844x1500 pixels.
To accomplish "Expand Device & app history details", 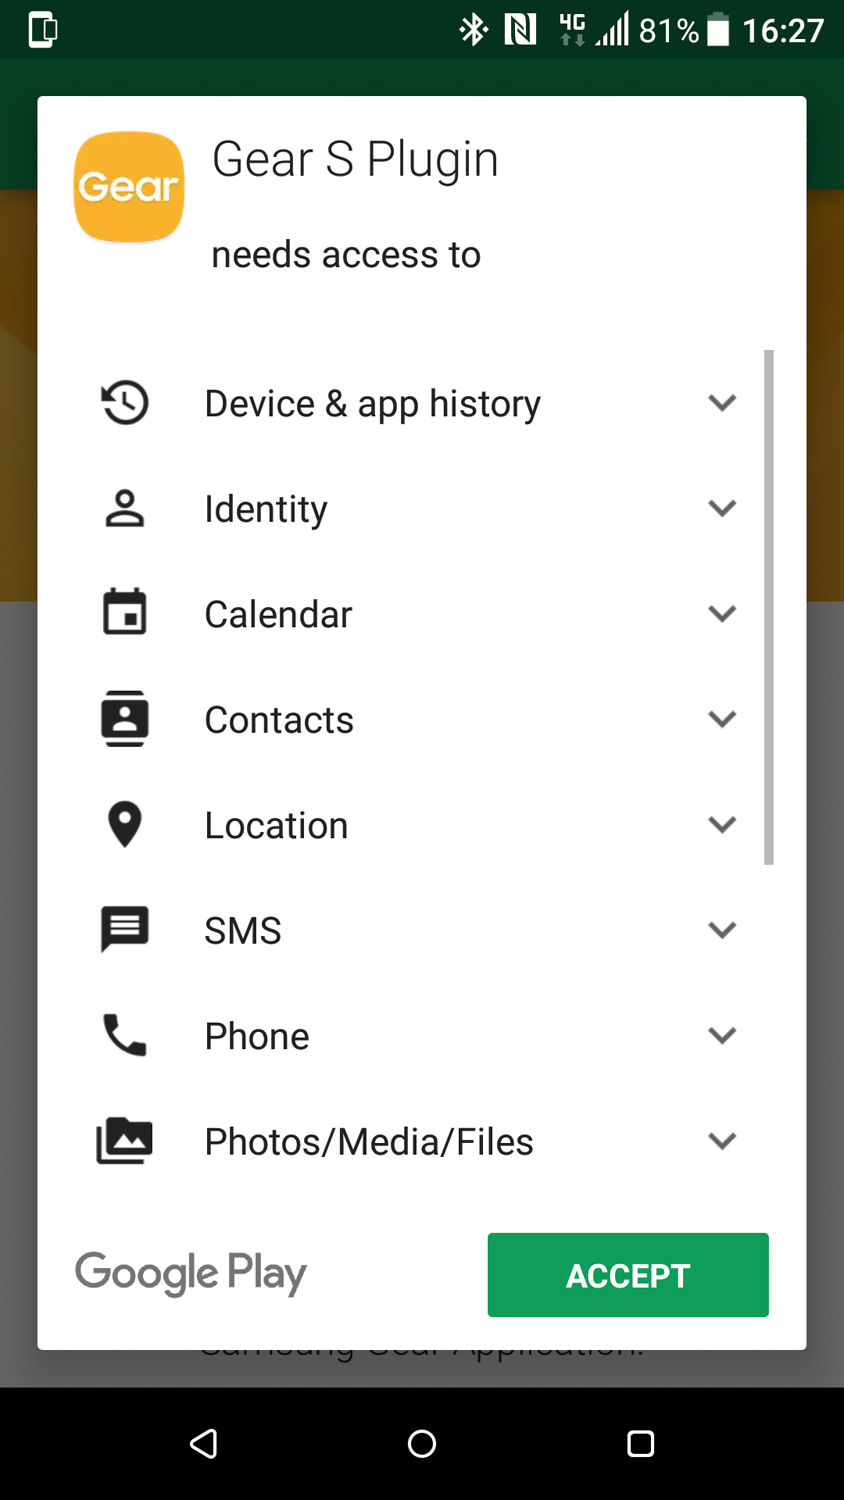I will [722, 403].
